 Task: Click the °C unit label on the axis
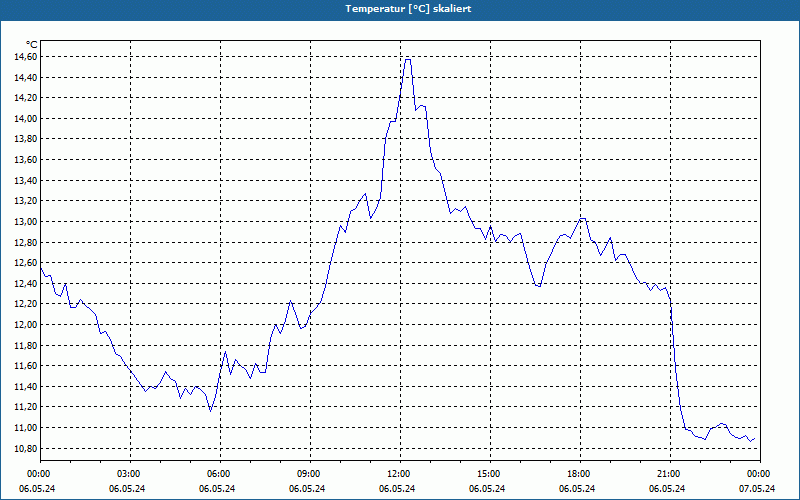(x=32, y=45)
